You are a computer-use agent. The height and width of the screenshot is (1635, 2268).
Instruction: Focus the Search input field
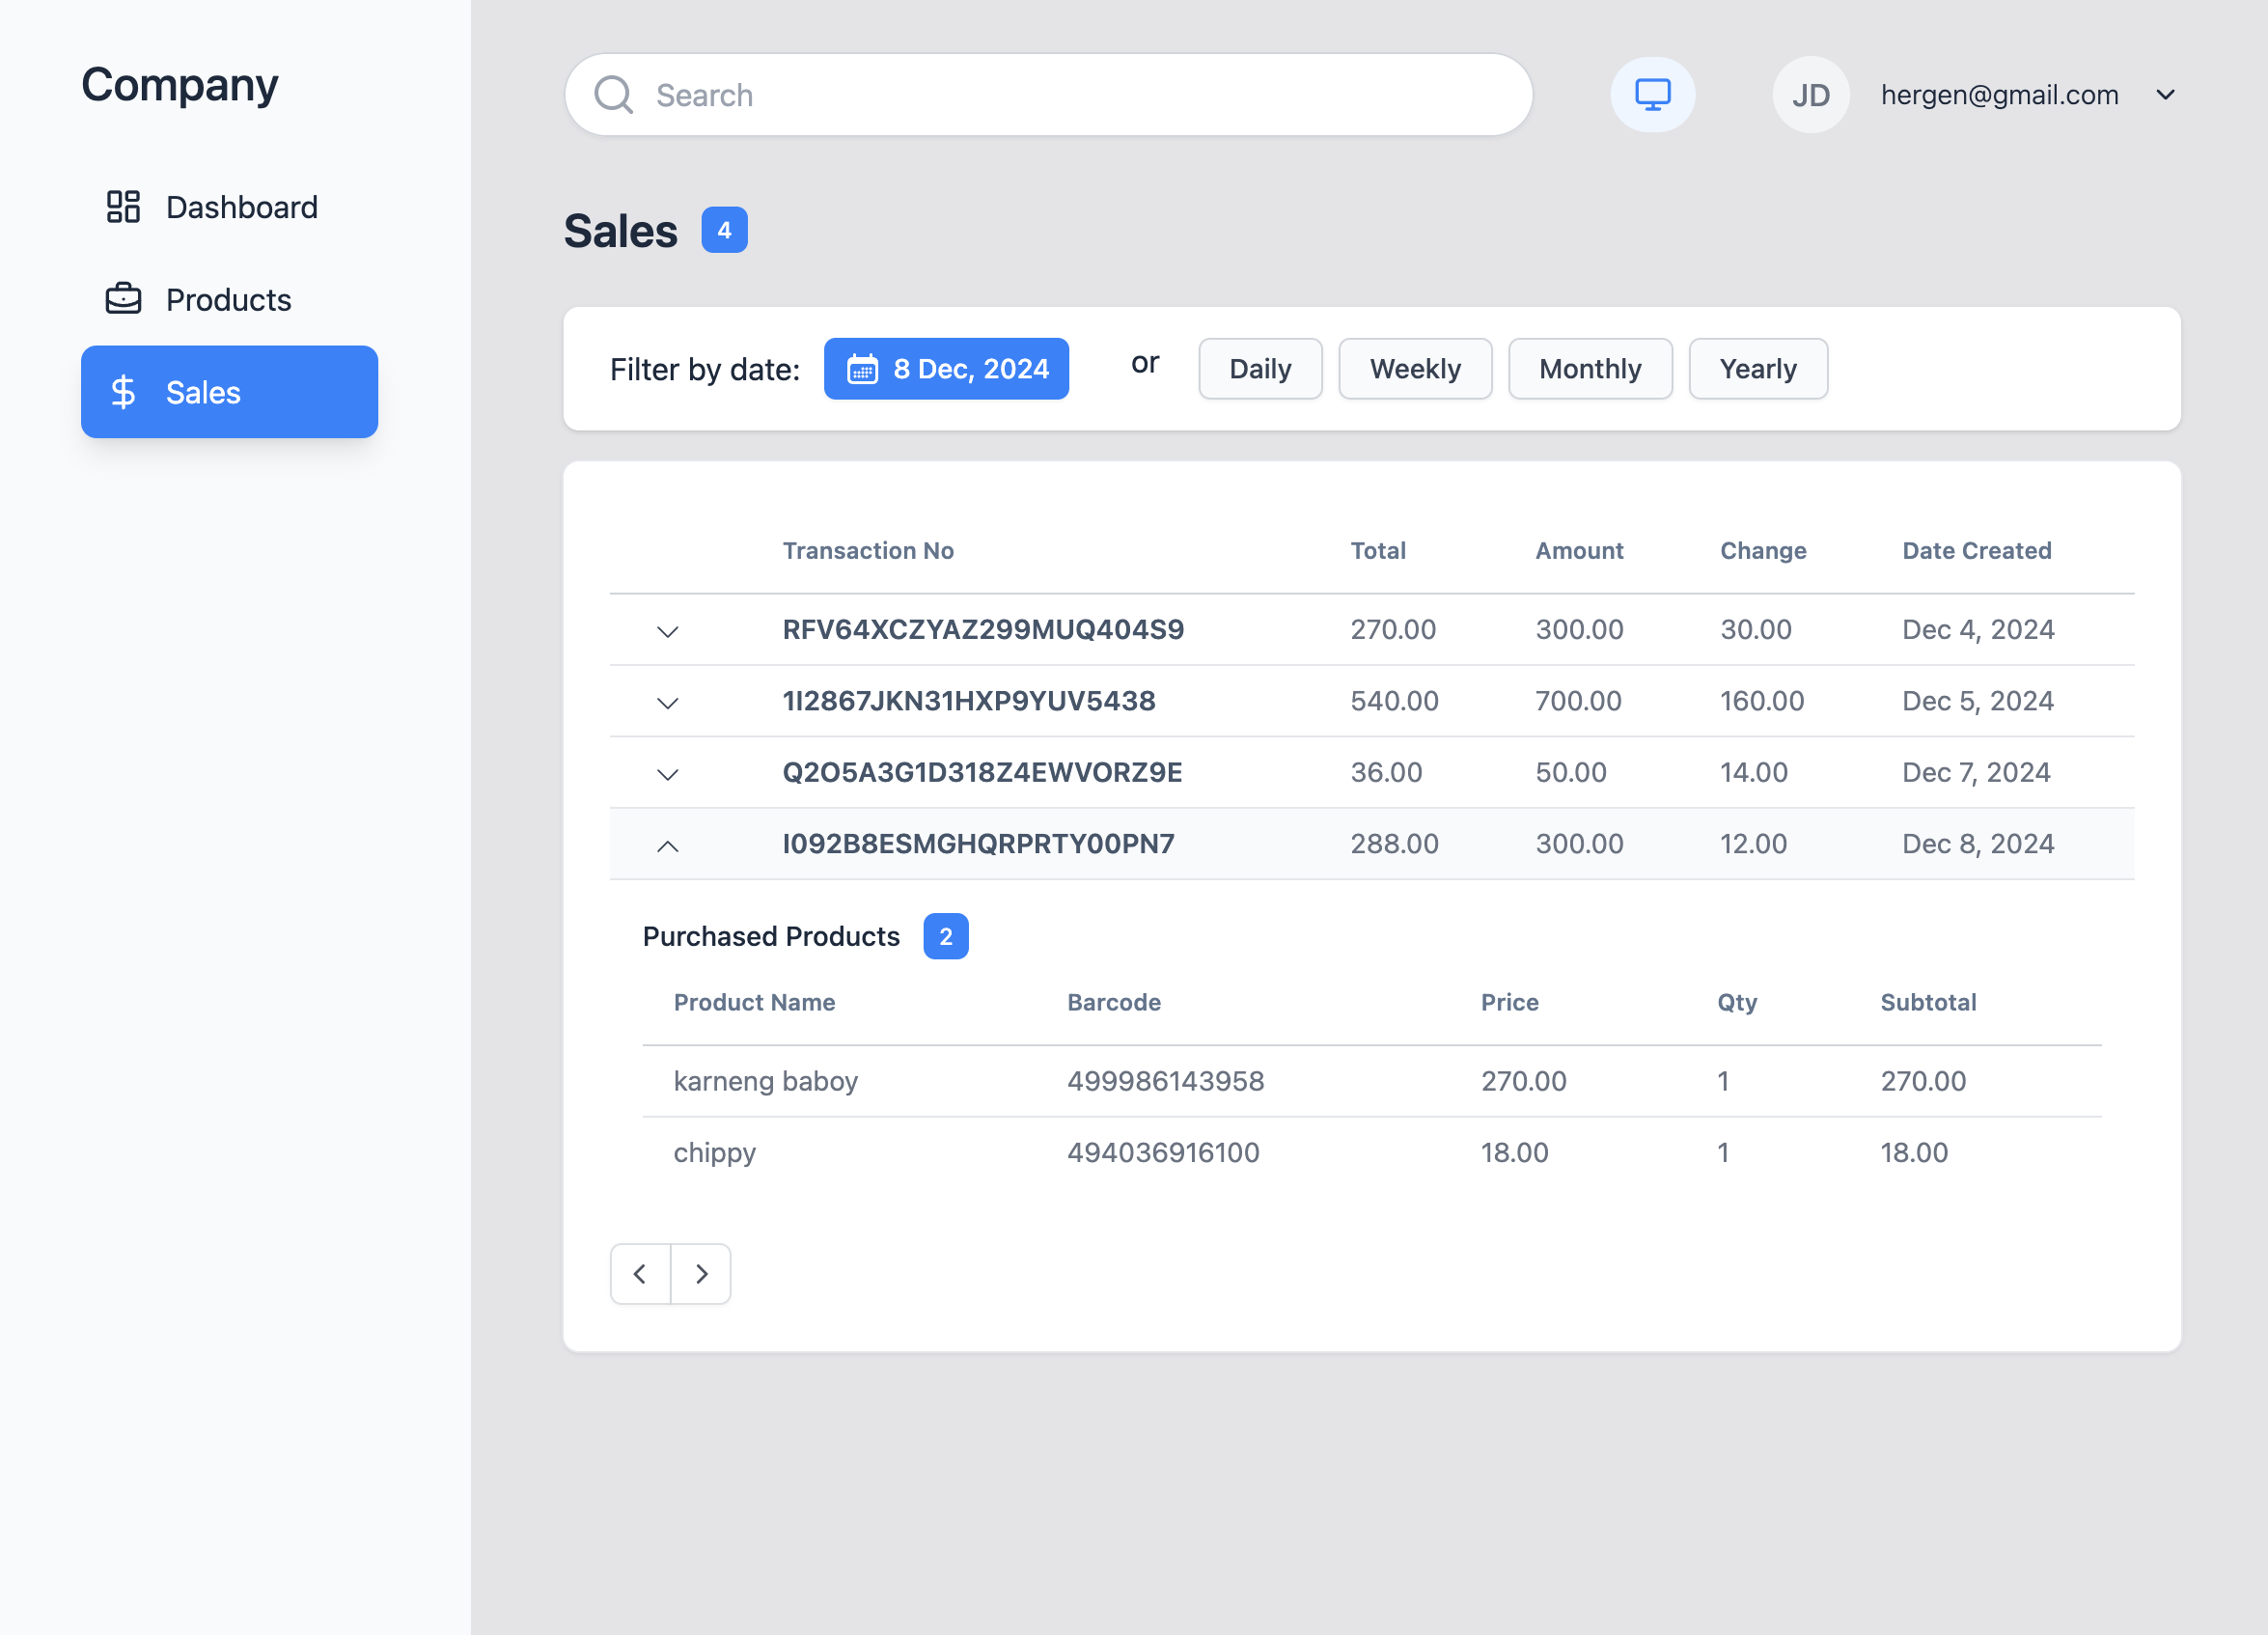click(1048, 95)
